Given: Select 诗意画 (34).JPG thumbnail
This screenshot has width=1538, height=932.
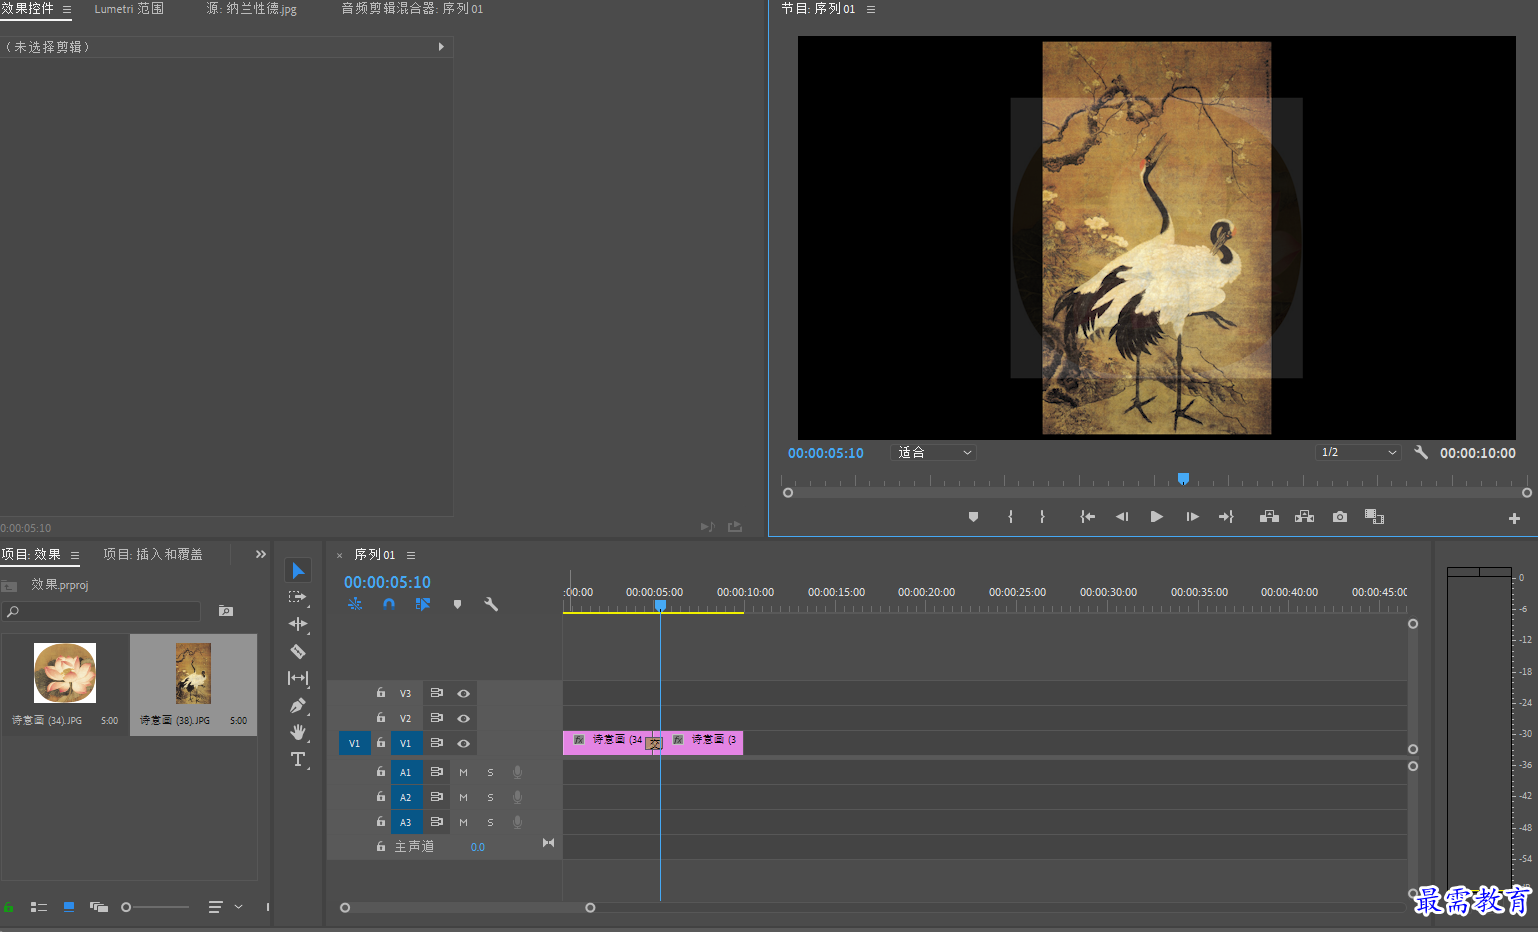Looking at the screenshot, I should coord(65,673).
